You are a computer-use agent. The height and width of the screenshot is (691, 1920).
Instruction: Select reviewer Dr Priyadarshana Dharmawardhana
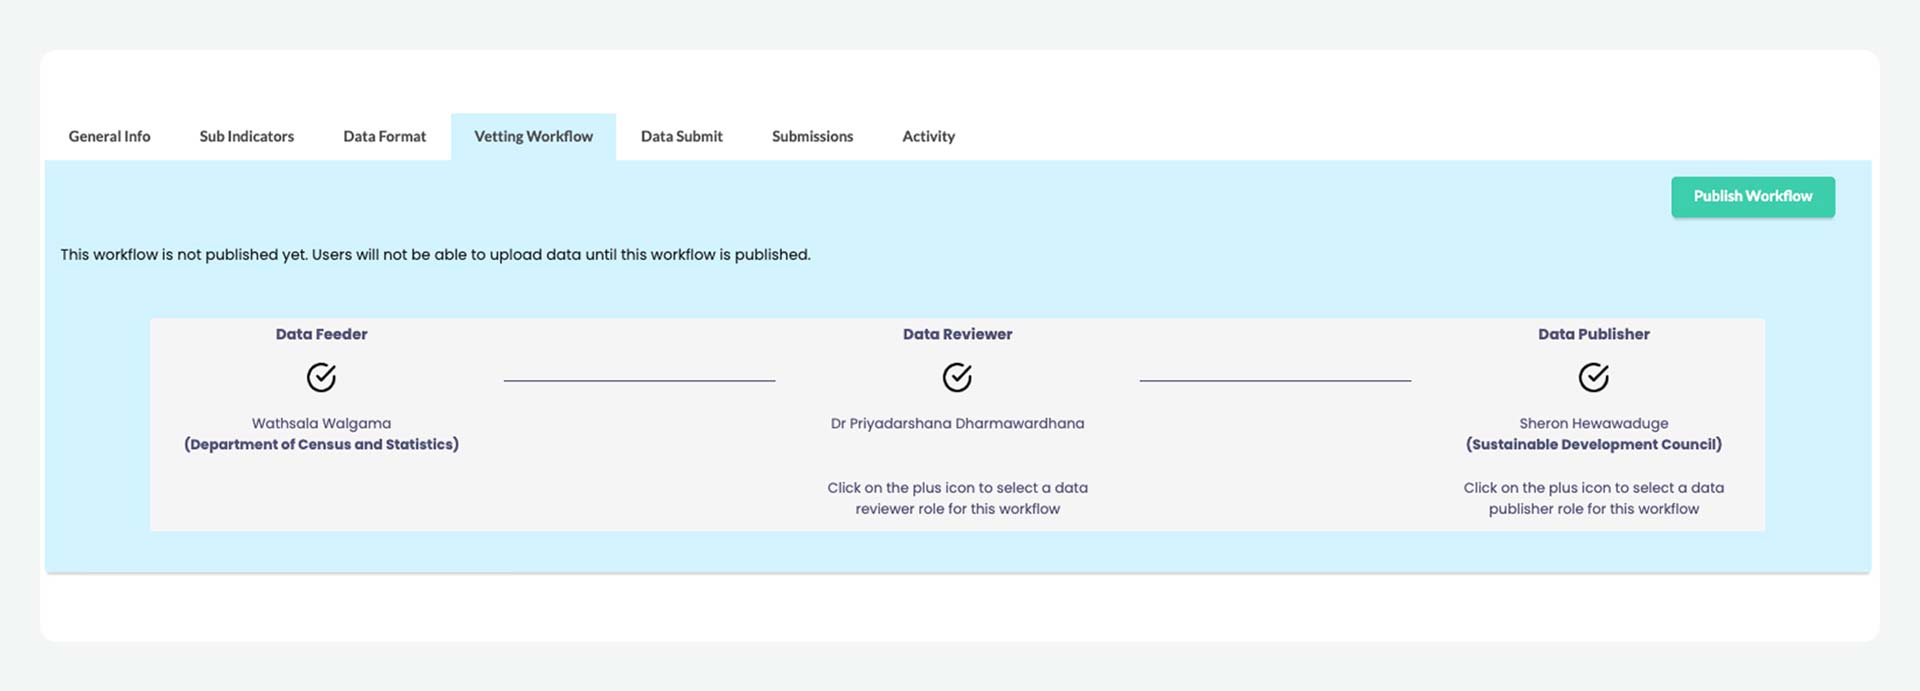tap(957, 423)
